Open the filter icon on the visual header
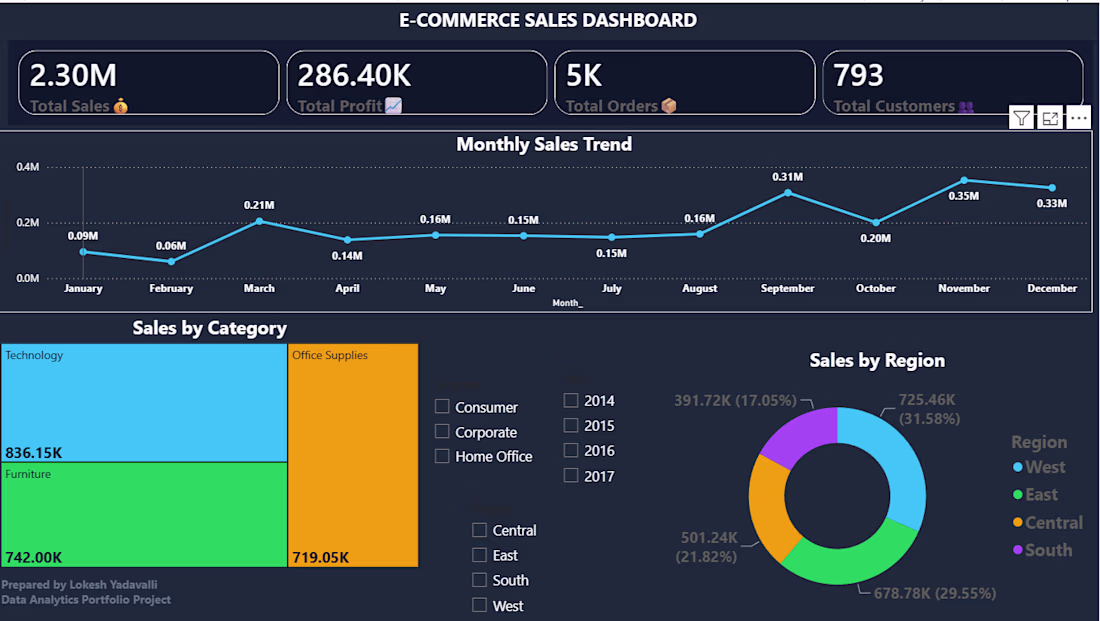The width and height of the screenshot is (1100, 621). point(1021,118)
